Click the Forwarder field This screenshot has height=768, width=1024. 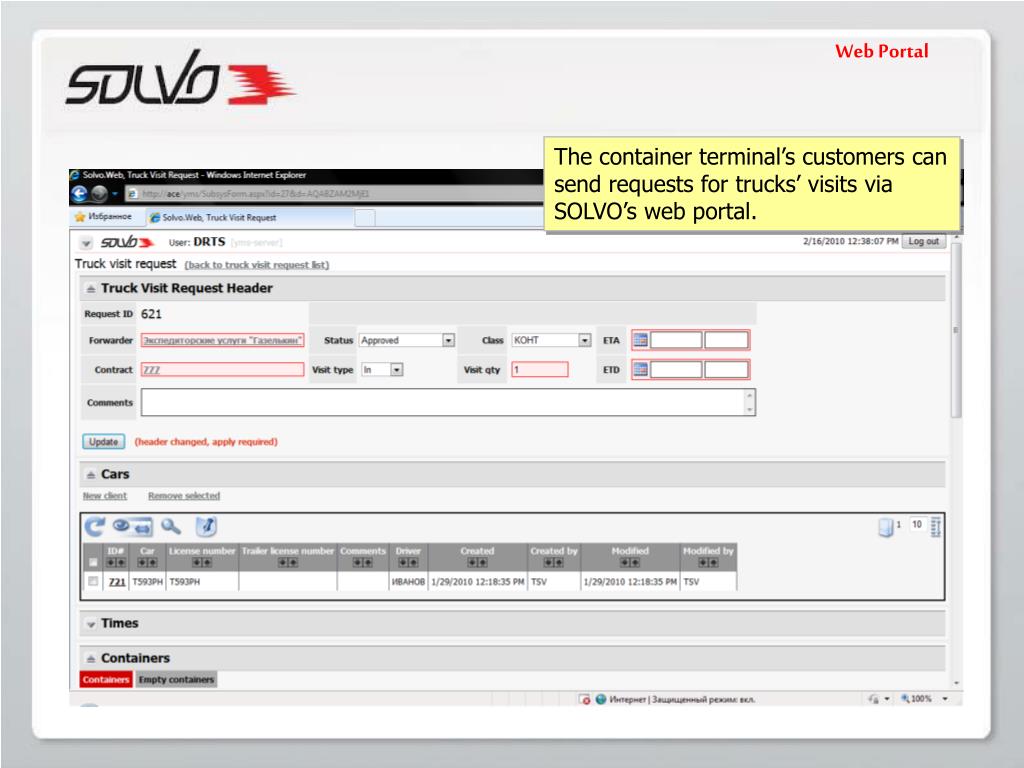point(222,340)
